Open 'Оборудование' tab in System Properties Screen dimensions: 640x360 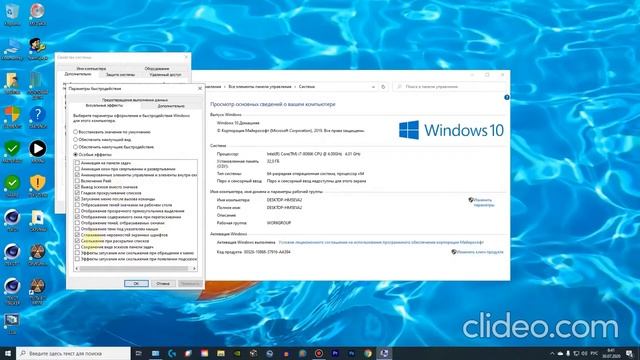click(x=157, y=69)
